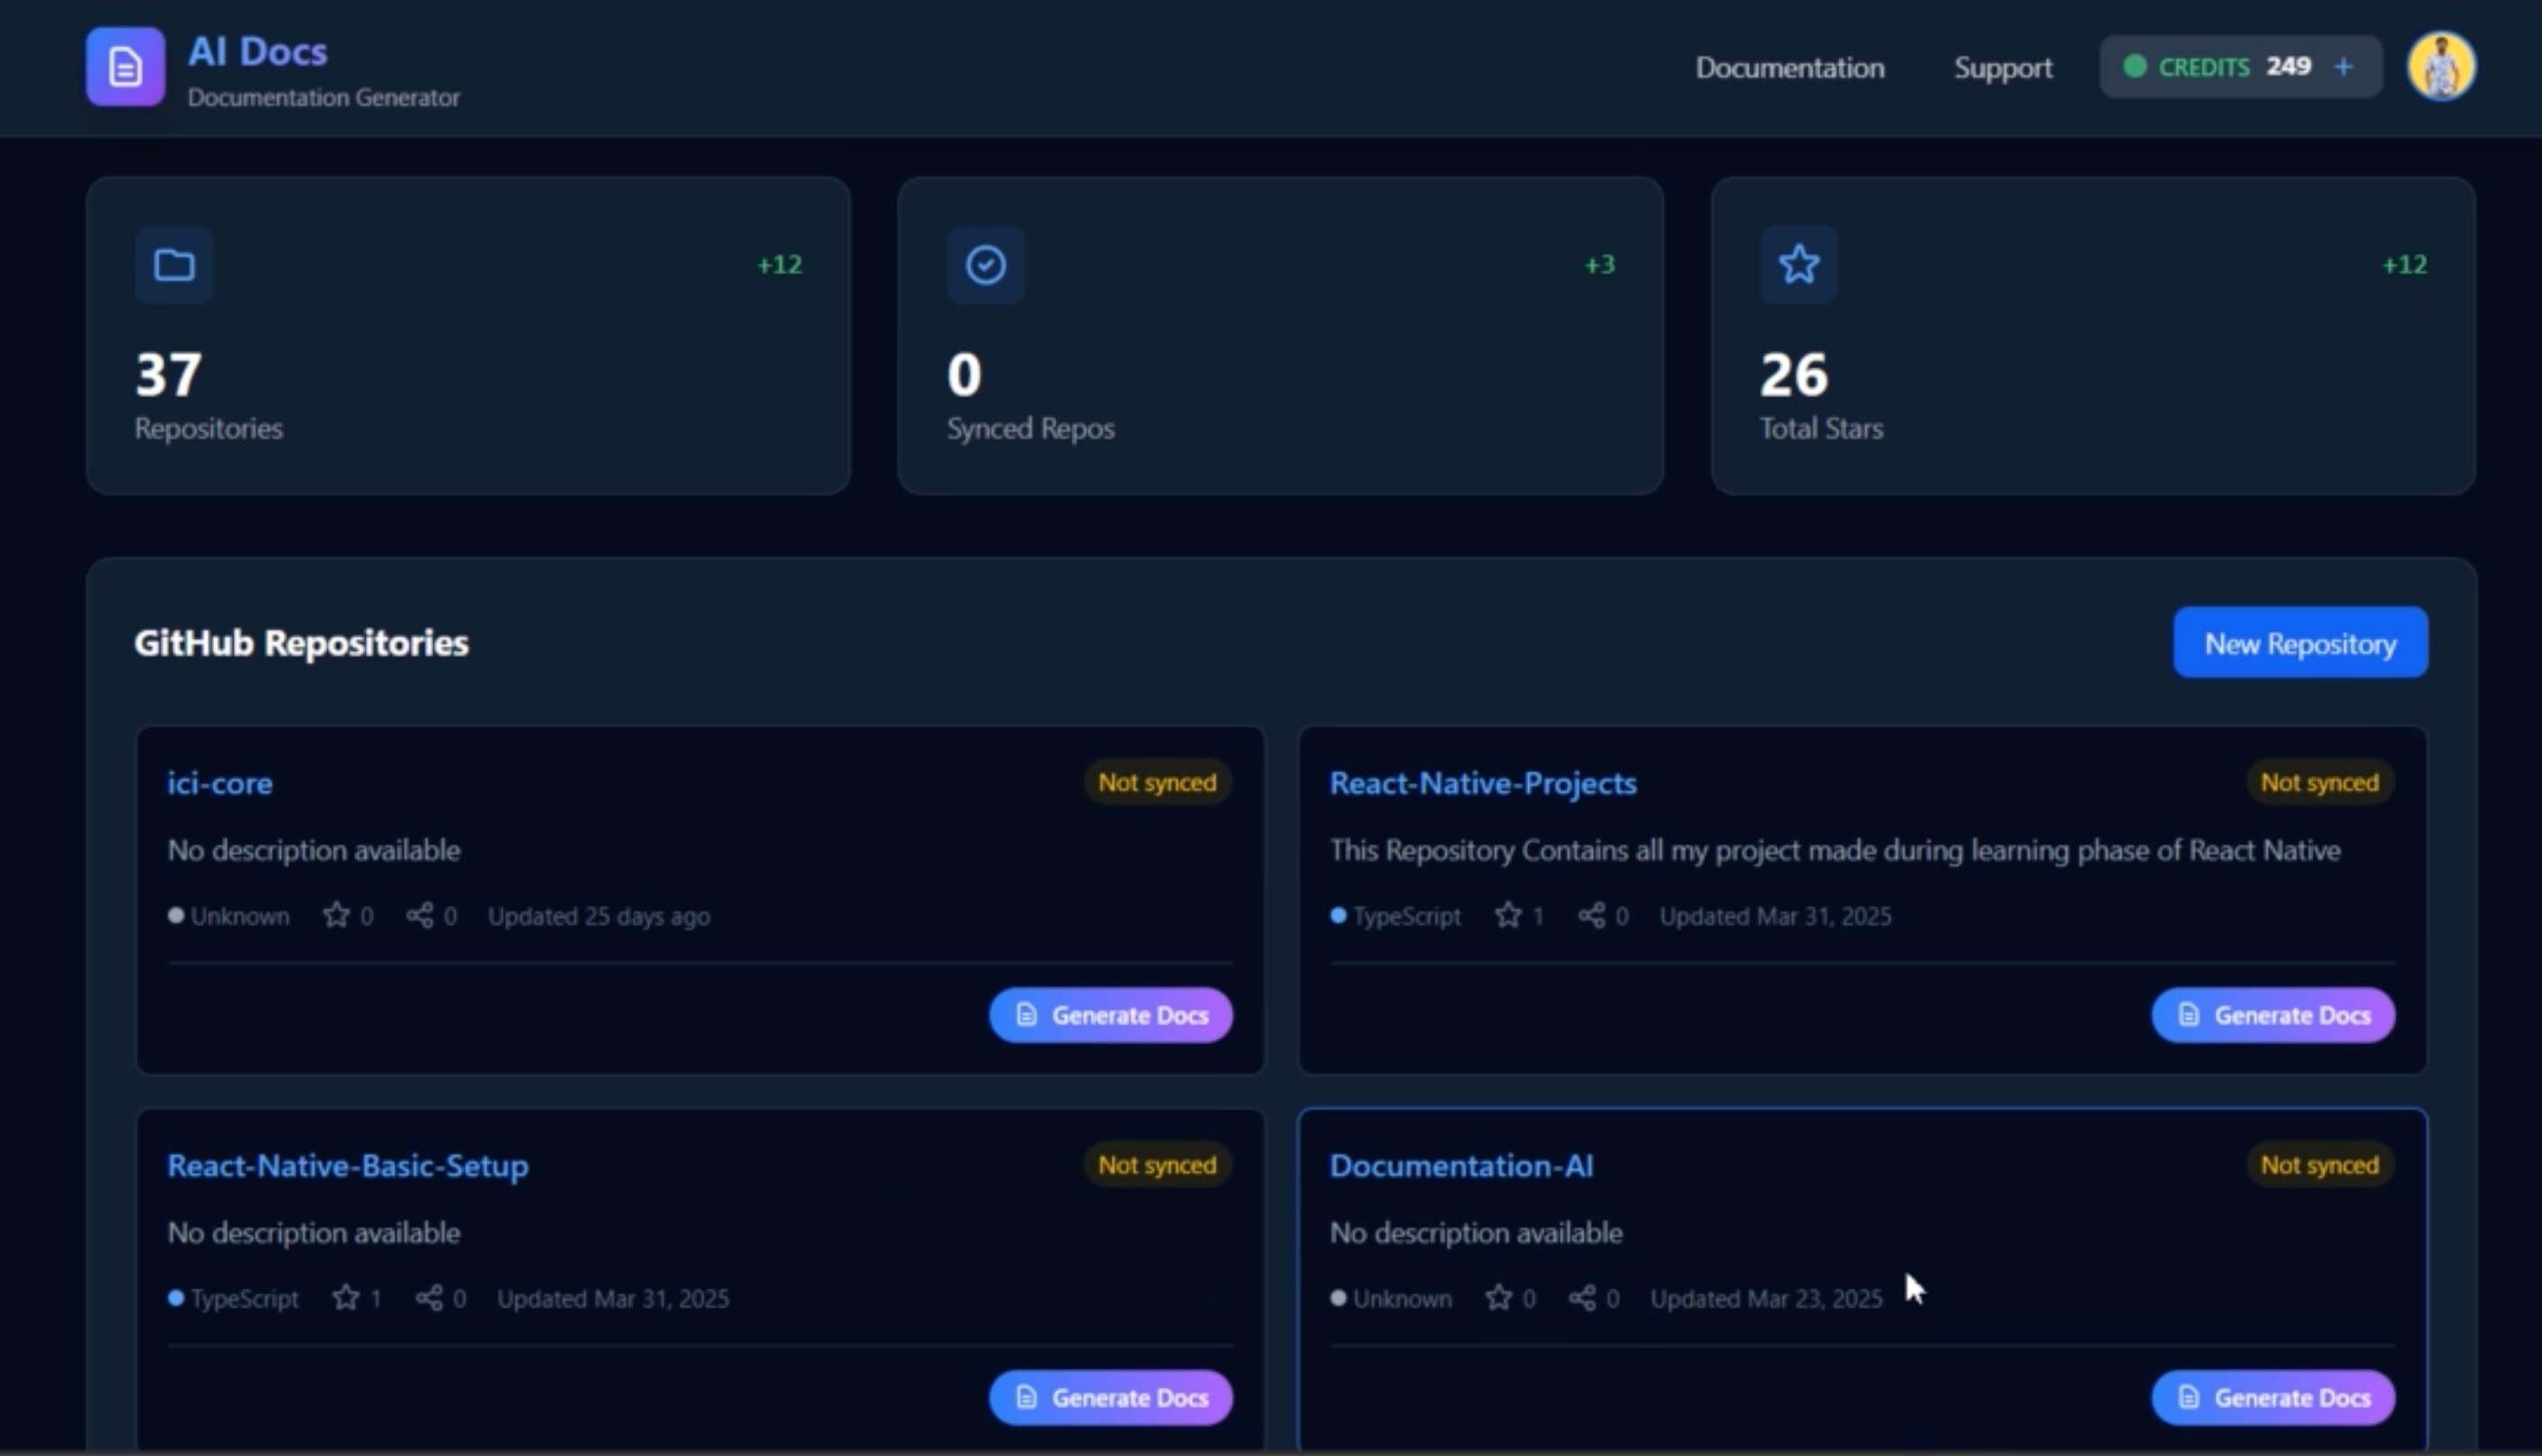The height and width of the screenshot is (1456, 2542).
Task: Click the folder icon in Repositories card
Action: [x=174, y=265]
